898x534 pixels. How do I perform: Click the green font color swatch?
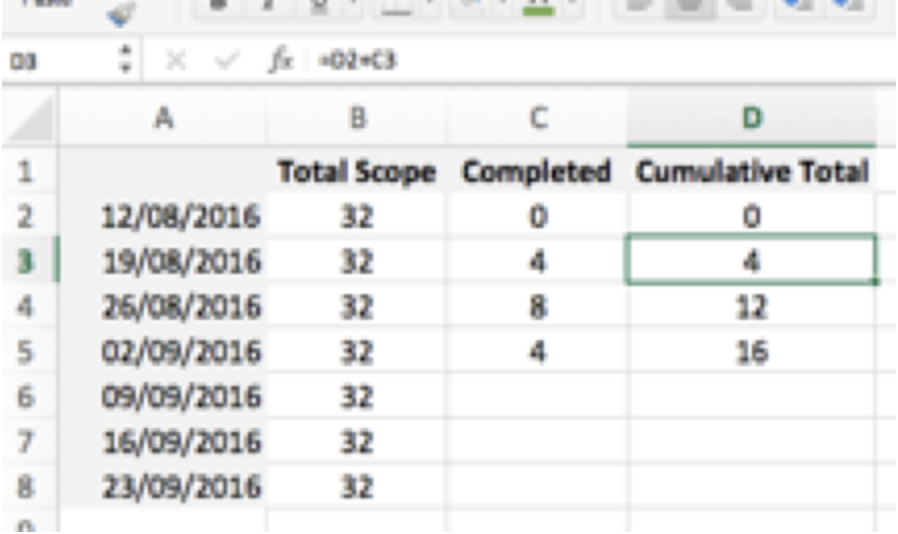(x=540, y=8)
